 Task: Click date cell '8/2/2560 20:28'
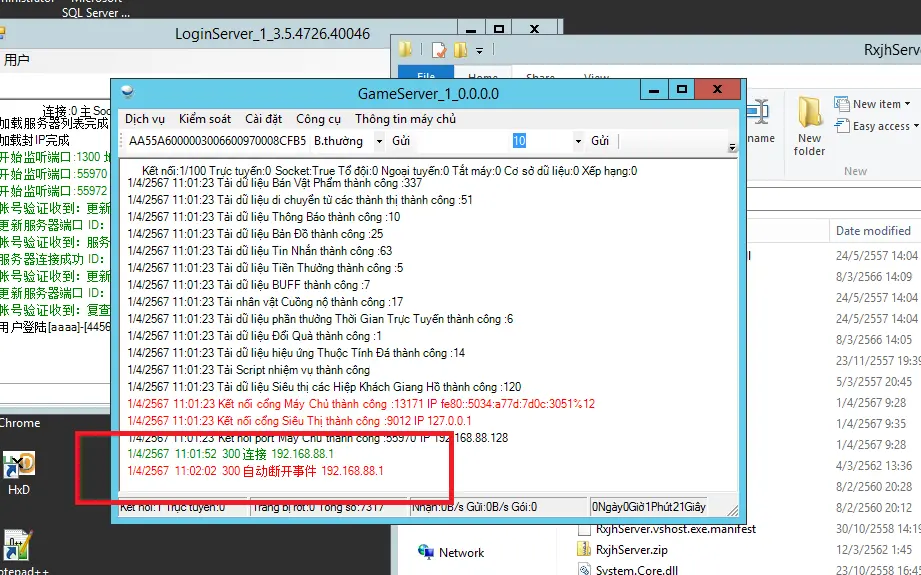pos(874,487)
